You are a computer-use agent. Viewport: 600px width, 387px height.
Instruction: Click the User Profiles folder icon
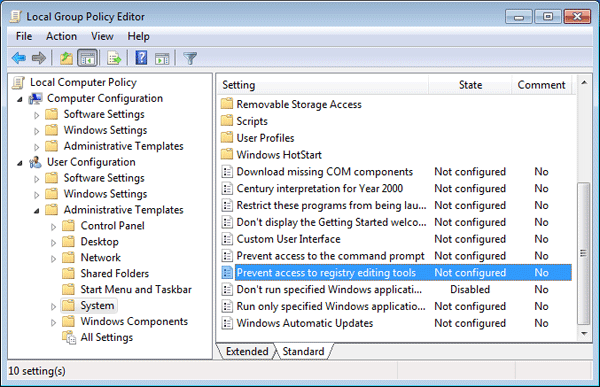tap(227, 137)
